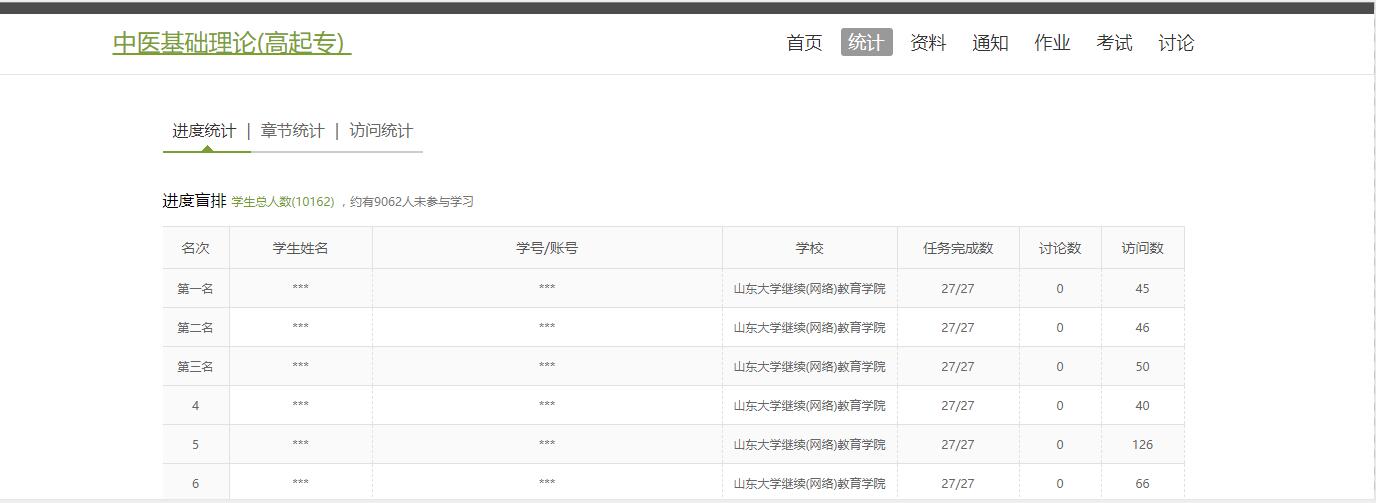Viewport: 1376px width, 503px height.
Task: Click the 访问数 column header
Action: [1142, 248]
